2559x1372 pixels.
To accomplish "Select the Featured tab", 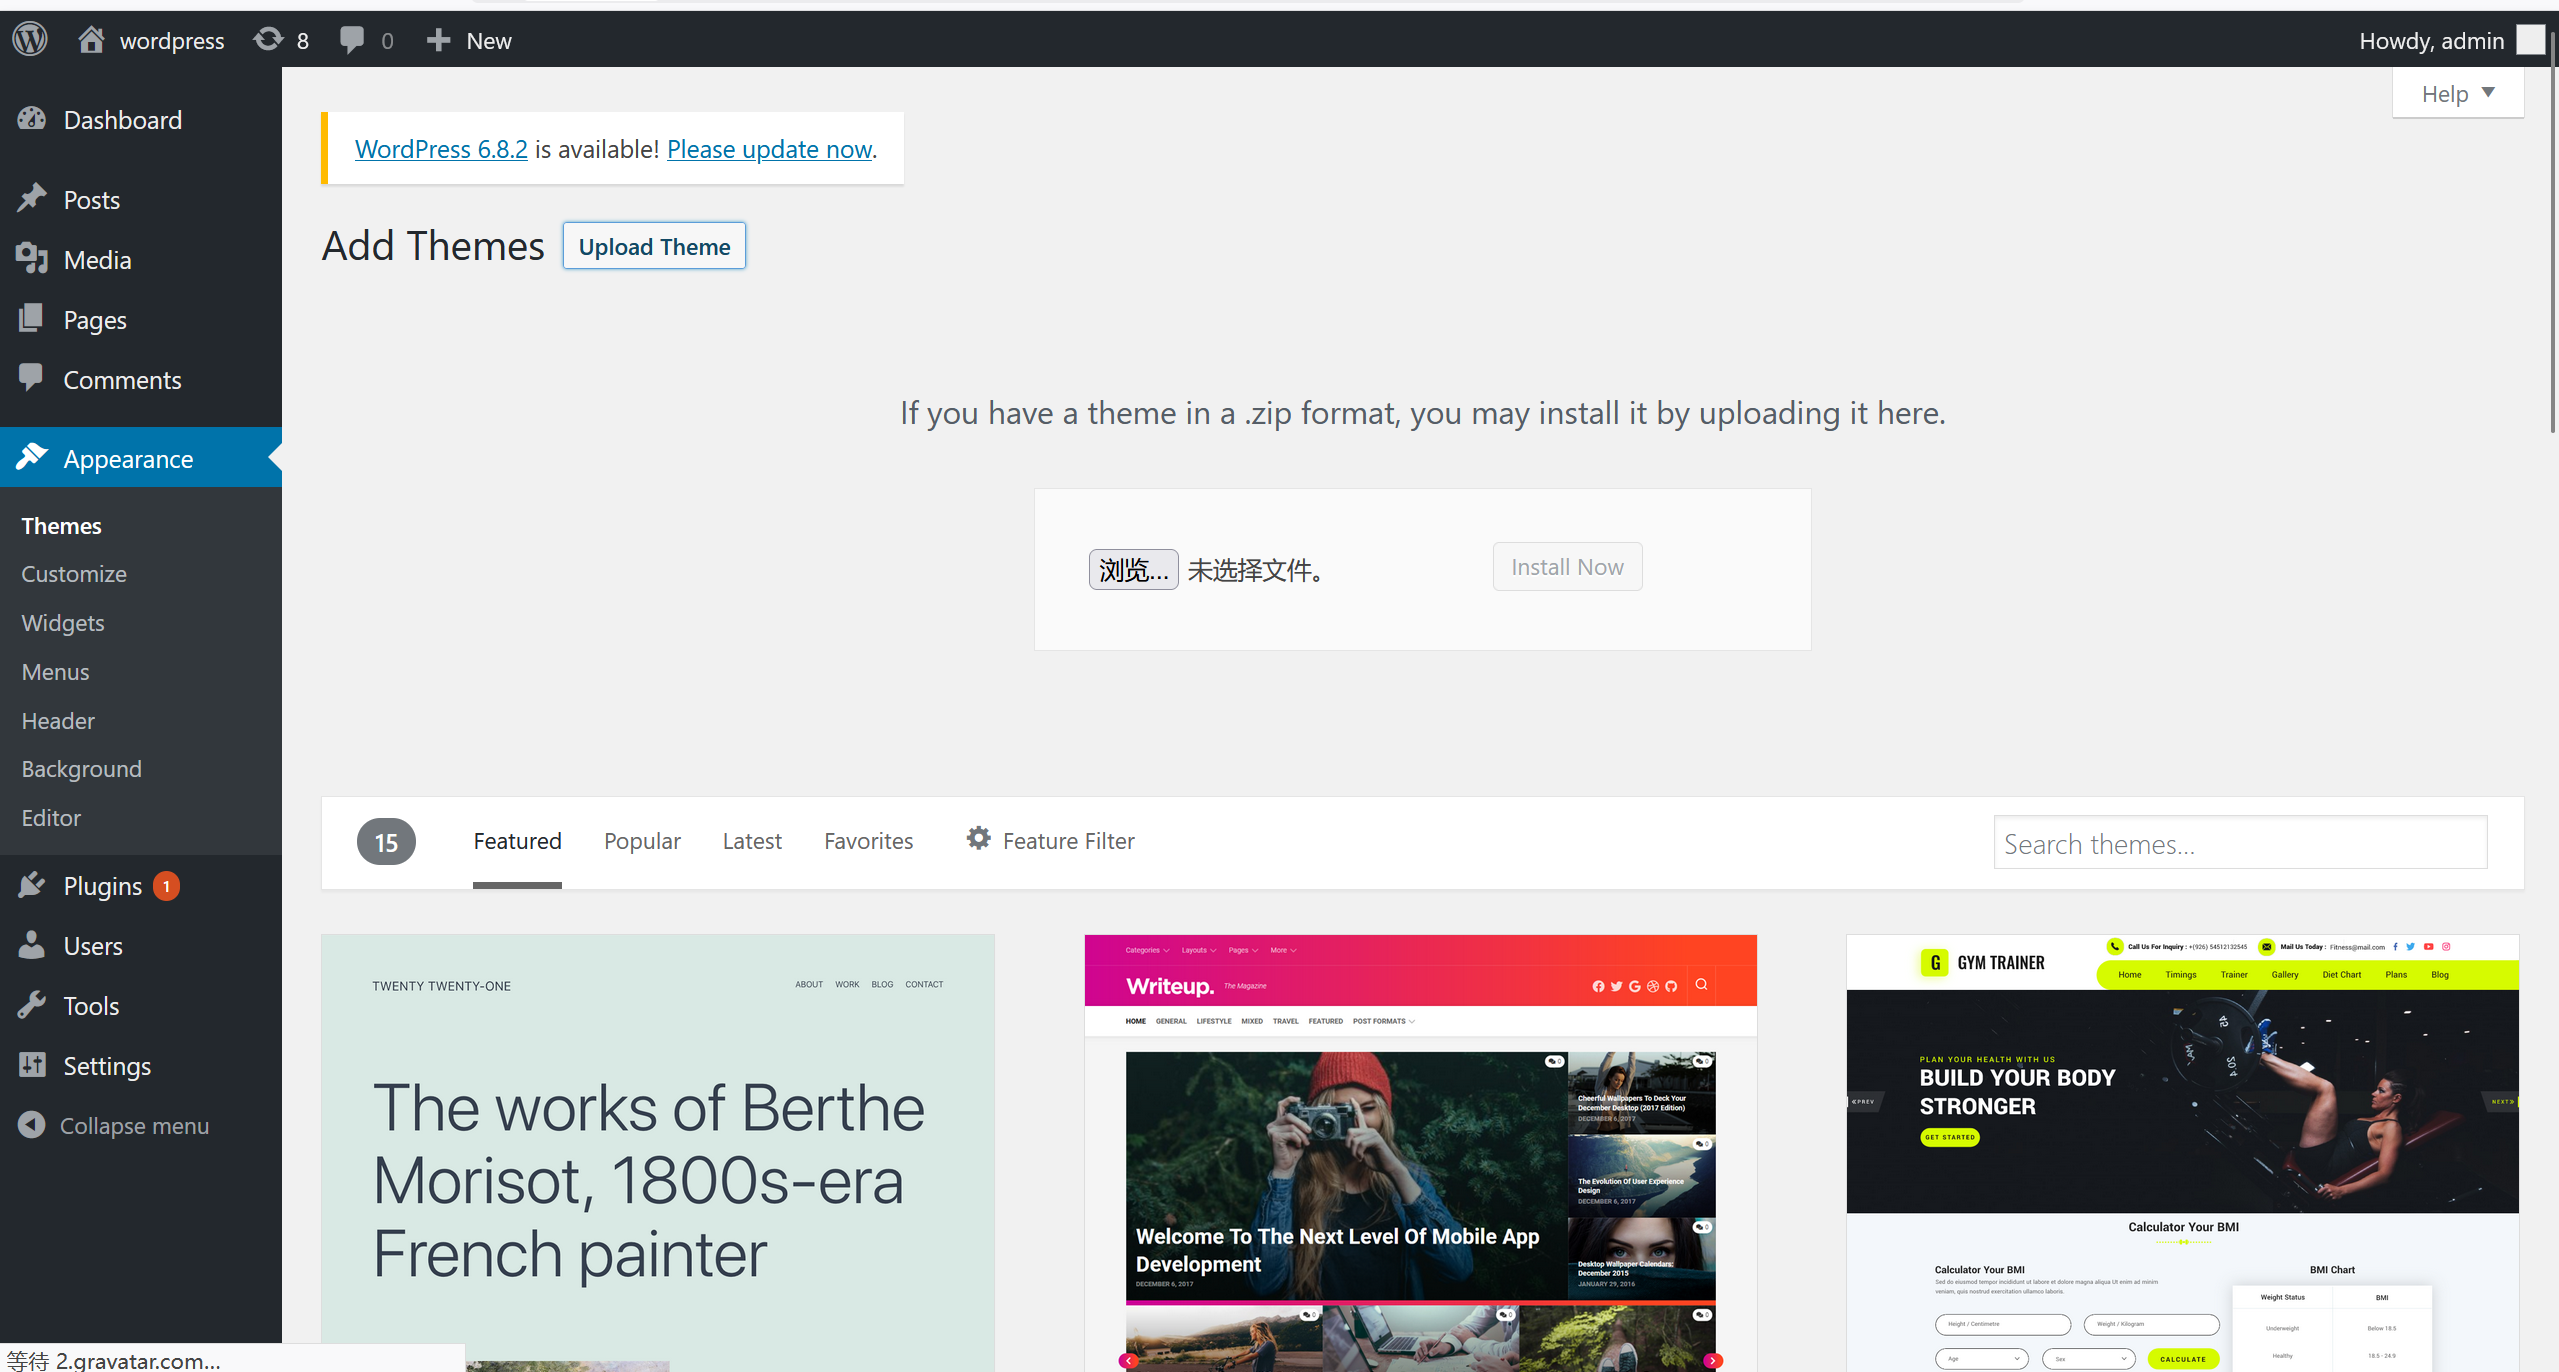I will click(517, 841).
